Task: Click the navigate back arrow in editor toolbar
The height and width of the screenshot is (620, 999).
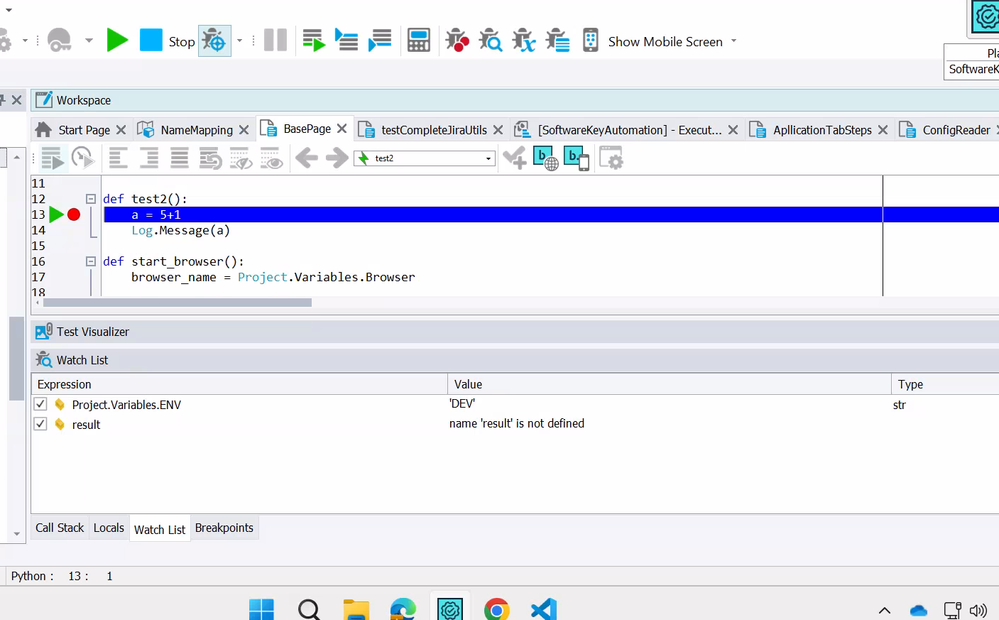Action: (x=306, y=158)
